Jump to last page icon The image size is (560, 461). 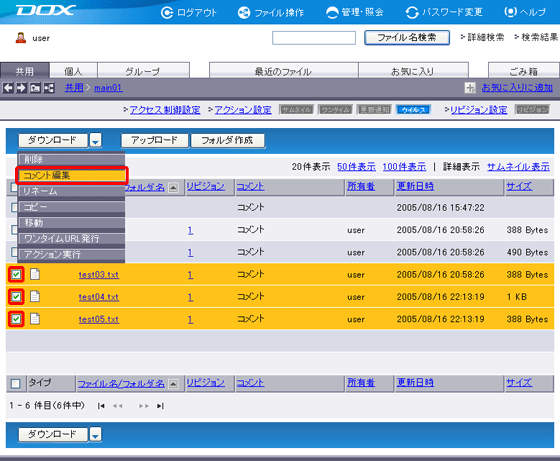(x=160, y=406)
